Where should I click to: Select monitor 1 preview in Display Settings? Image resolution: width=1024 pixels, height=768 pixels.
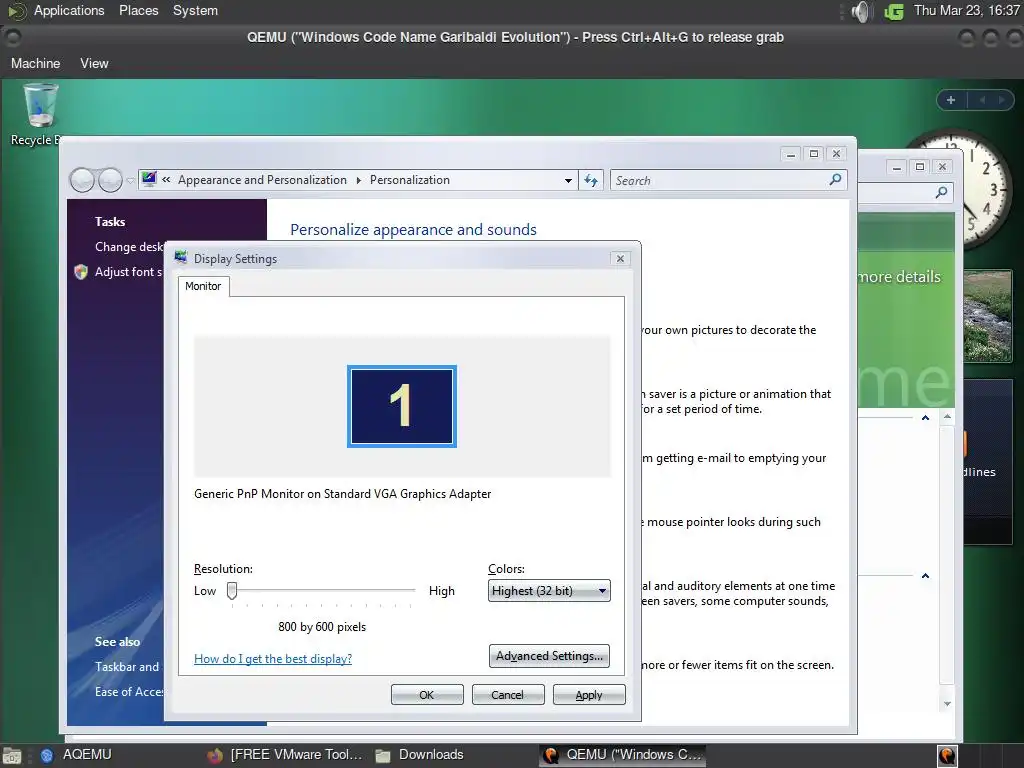click(402, 406)
